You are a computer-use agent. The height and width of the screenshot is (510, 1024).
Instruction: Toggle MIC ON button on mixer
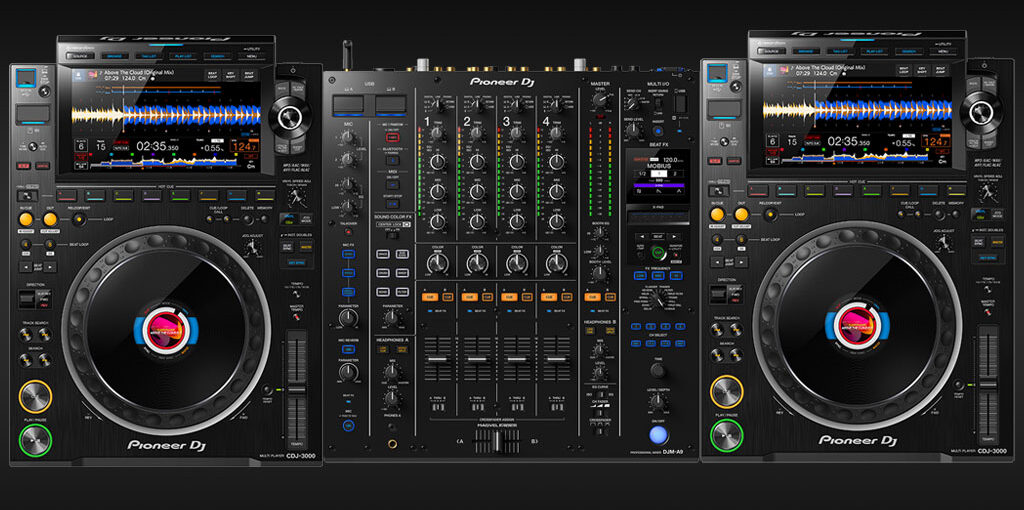[x=348, y=426]
